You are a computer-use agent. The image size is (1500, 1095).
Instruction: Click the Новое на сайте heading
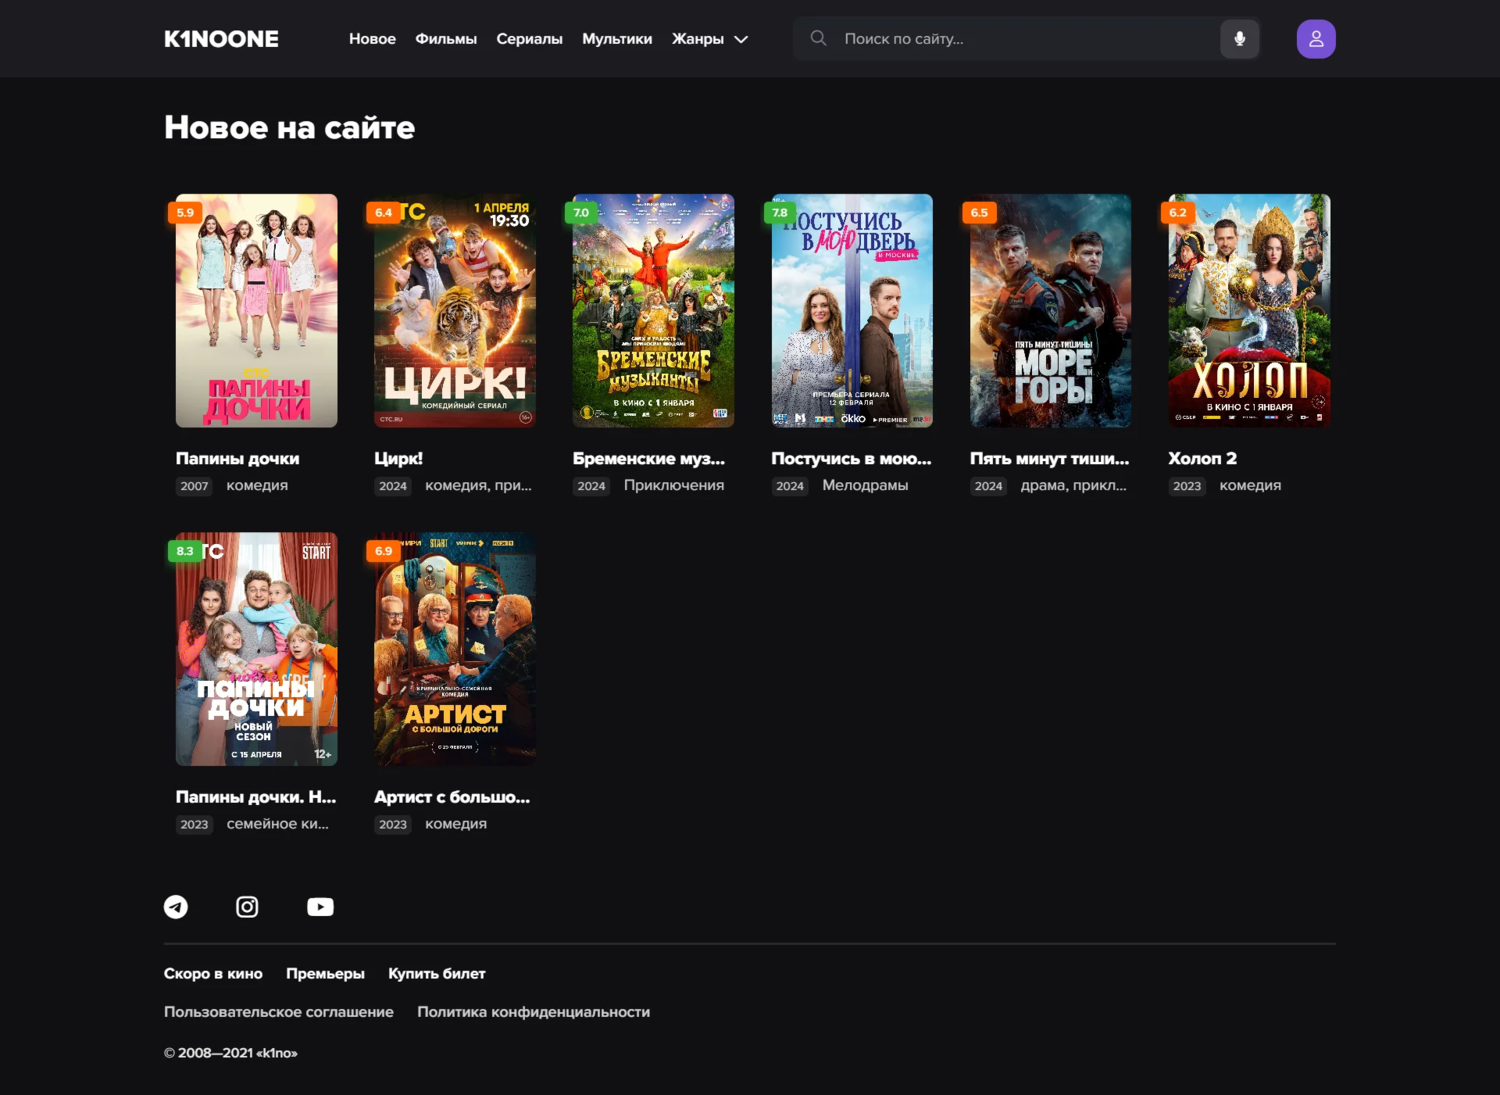tap(289, 127)
